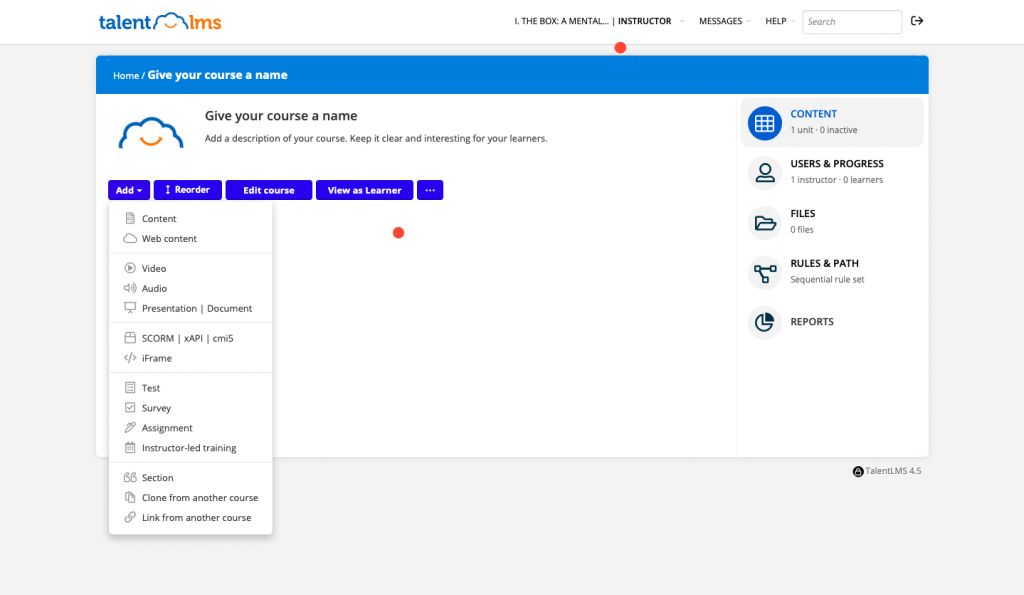Screen dimensions: 1024x595
Task: Click the View as Learner button
Action: (x=364, y=190)
